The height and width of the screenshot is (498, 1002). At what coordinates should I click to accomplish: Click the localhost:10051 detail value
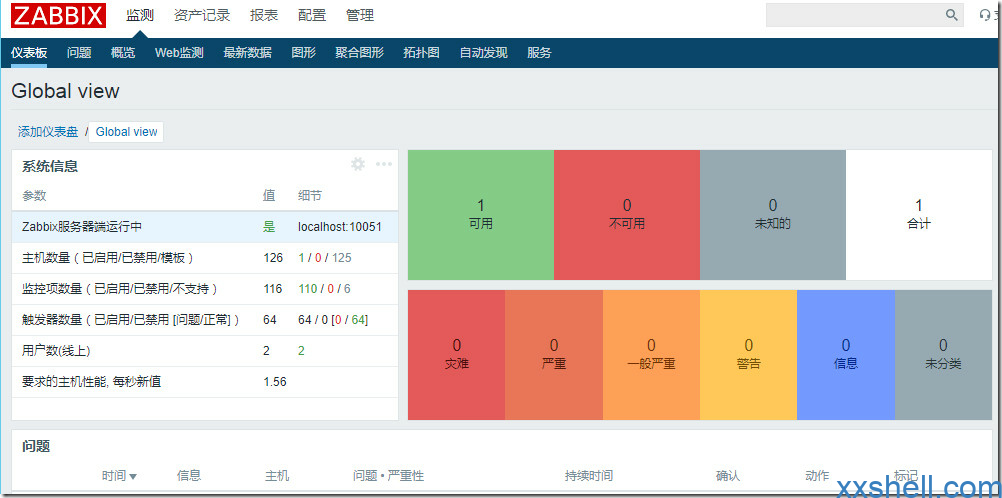[339, 227]
